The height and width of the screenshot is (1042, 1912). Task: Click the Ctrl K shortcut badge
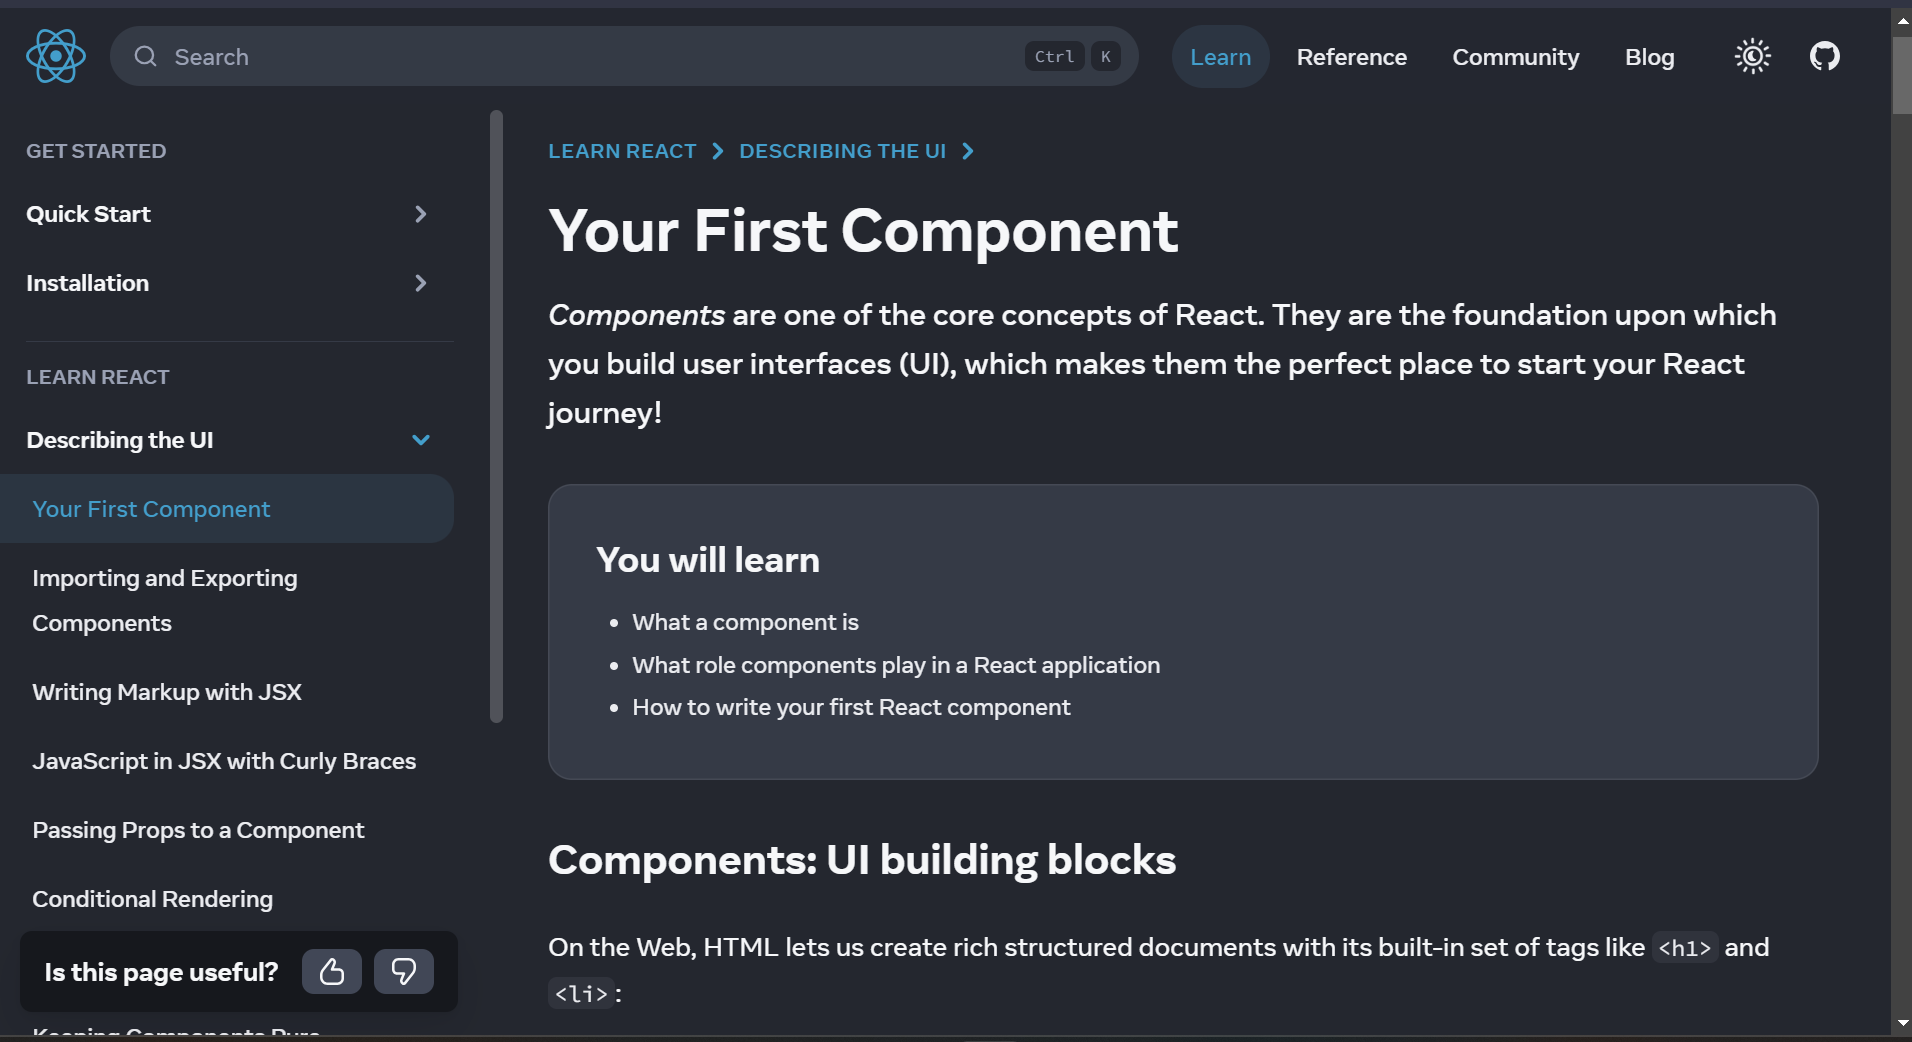1072,56
